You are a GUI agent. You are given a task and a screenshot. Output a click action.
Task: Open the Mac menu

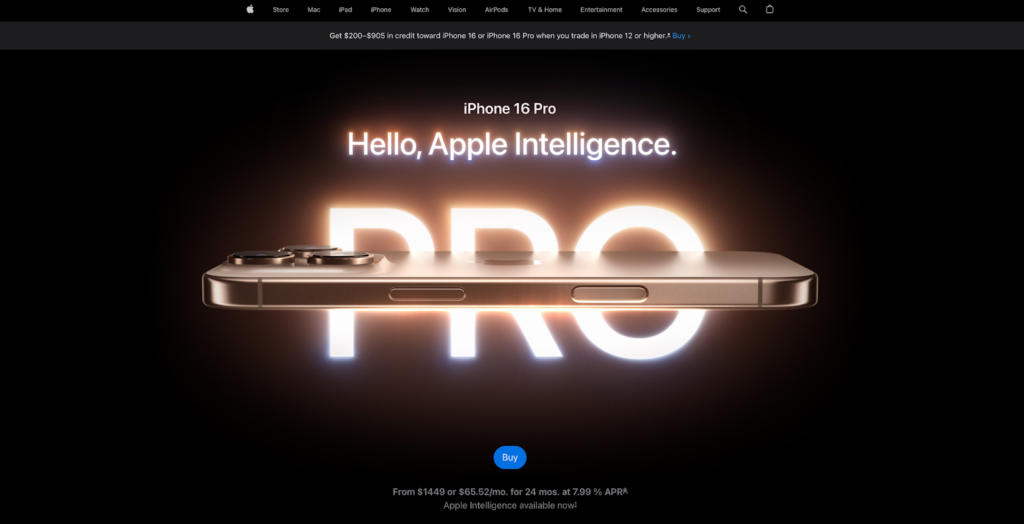tap(313, 10)
